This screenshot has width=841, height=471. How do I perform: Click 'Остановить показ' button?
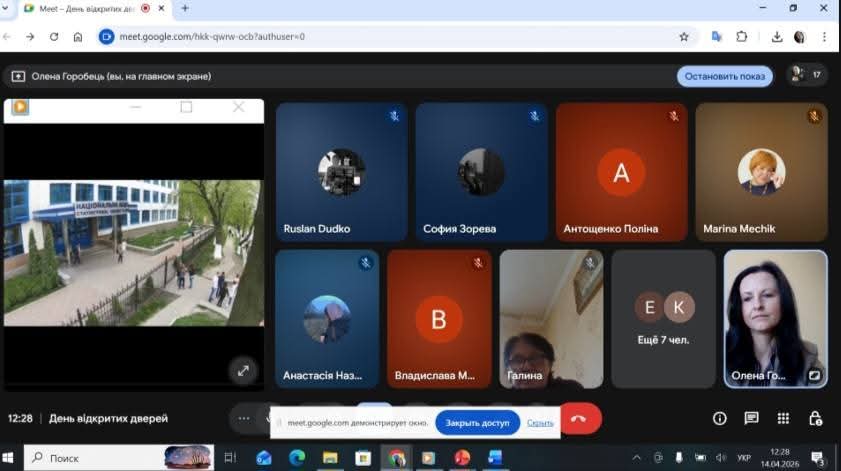[x=725, y=76]
